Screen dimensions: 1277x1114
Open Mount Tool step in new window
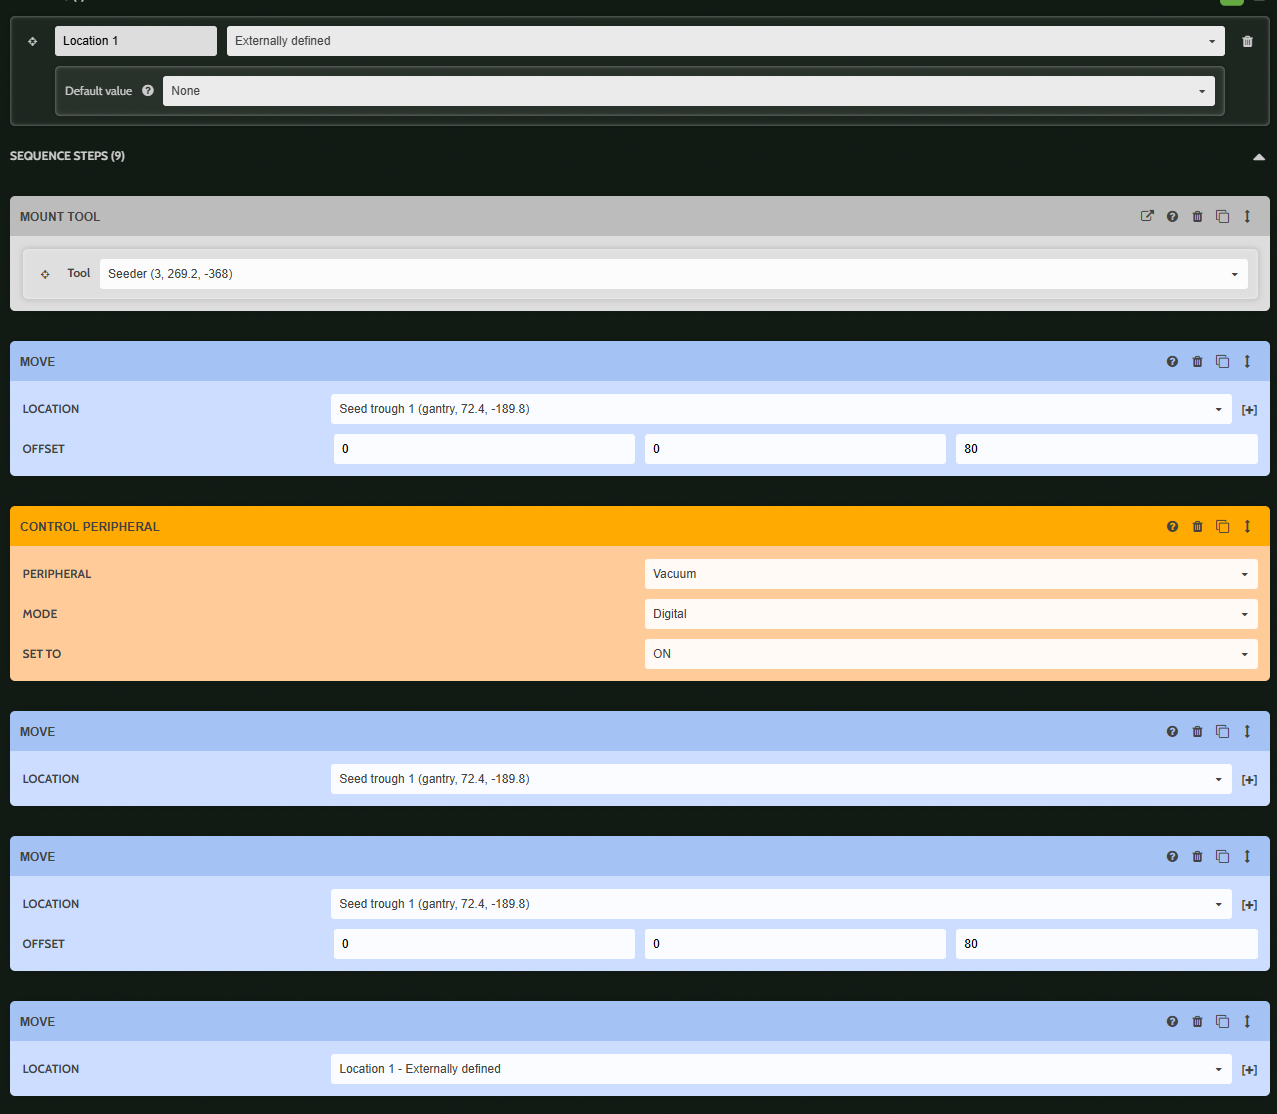click(1147, 216)
